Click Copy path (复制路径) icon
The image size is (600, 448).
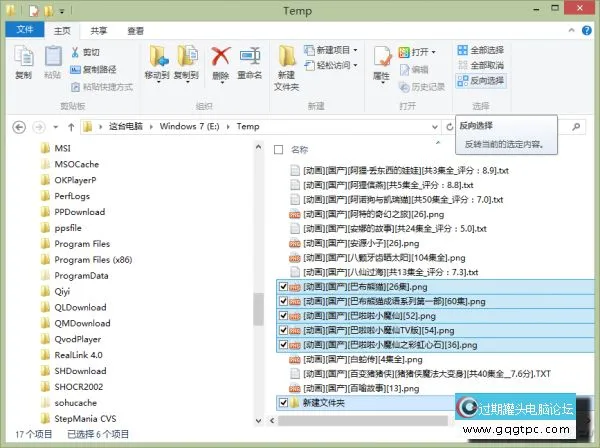pos(75,70)
